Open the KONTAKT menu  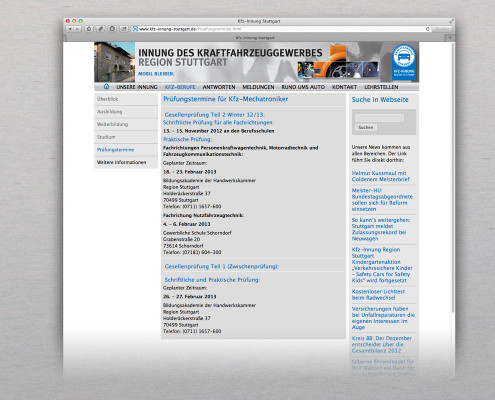[x=344, y=87]
